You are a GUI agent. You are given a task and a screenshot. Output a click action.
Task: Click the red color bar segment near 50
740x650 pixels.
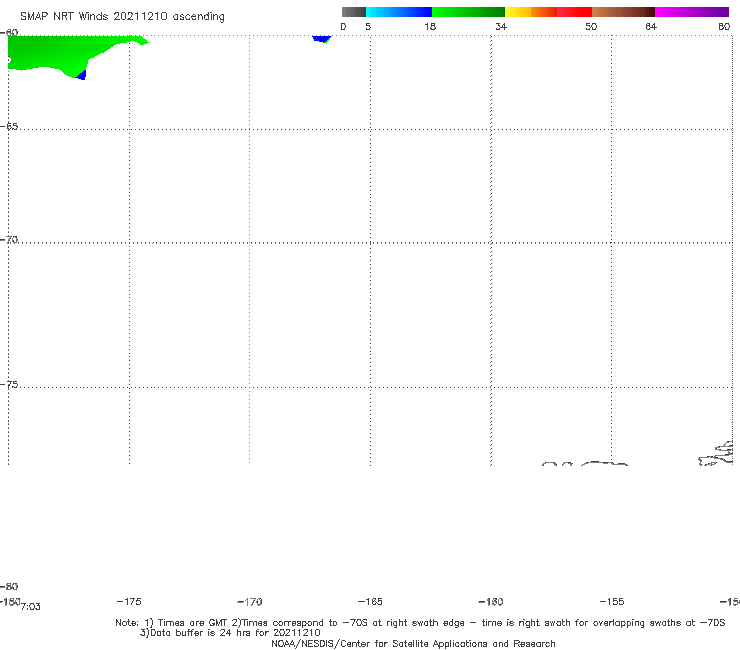(x=574, y=12)
